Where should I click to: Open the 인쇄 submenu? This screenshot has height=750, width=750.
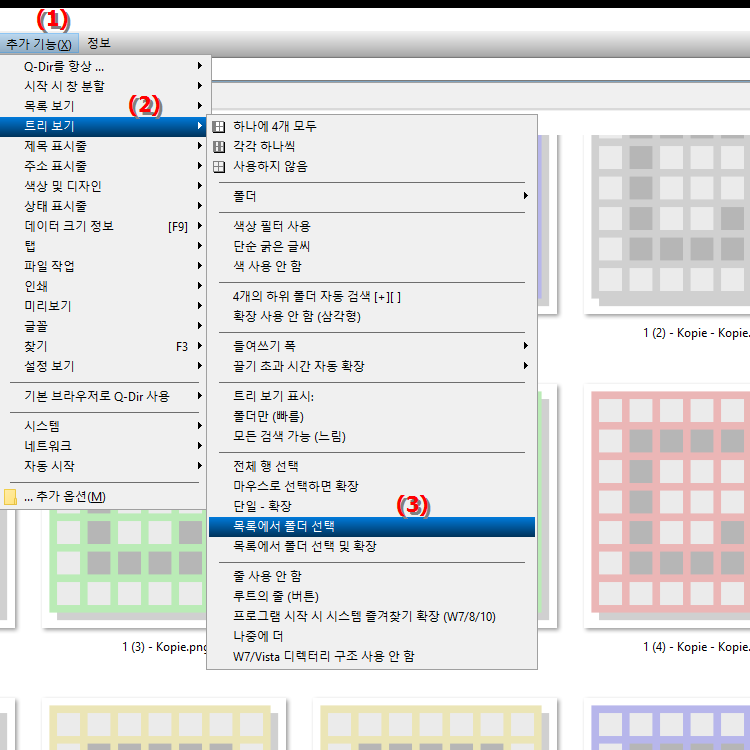pyautogui.click(x=103, y=286)
